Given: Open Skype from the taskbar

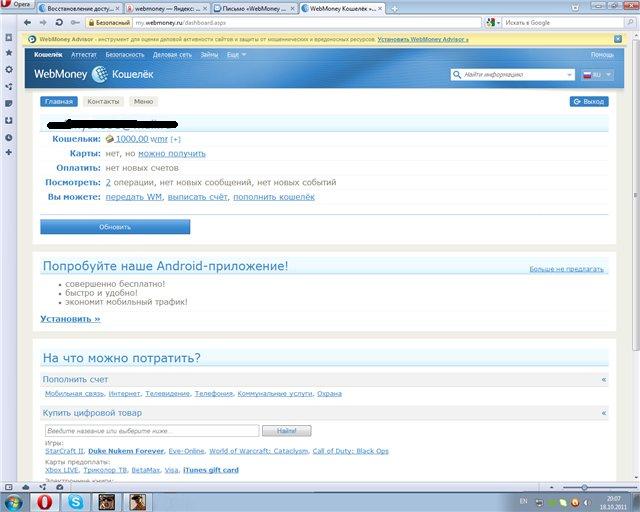Looking at the screenshot, I should click(x=76, y=502).
